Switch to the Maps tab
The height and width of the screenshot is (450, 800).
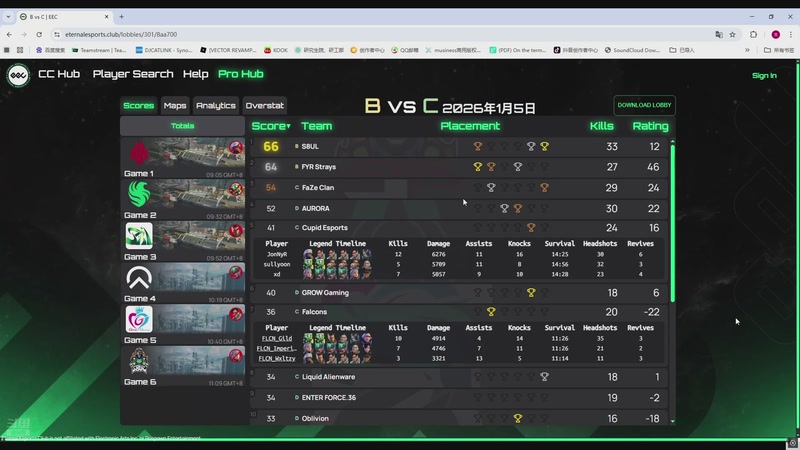point(175,106)
